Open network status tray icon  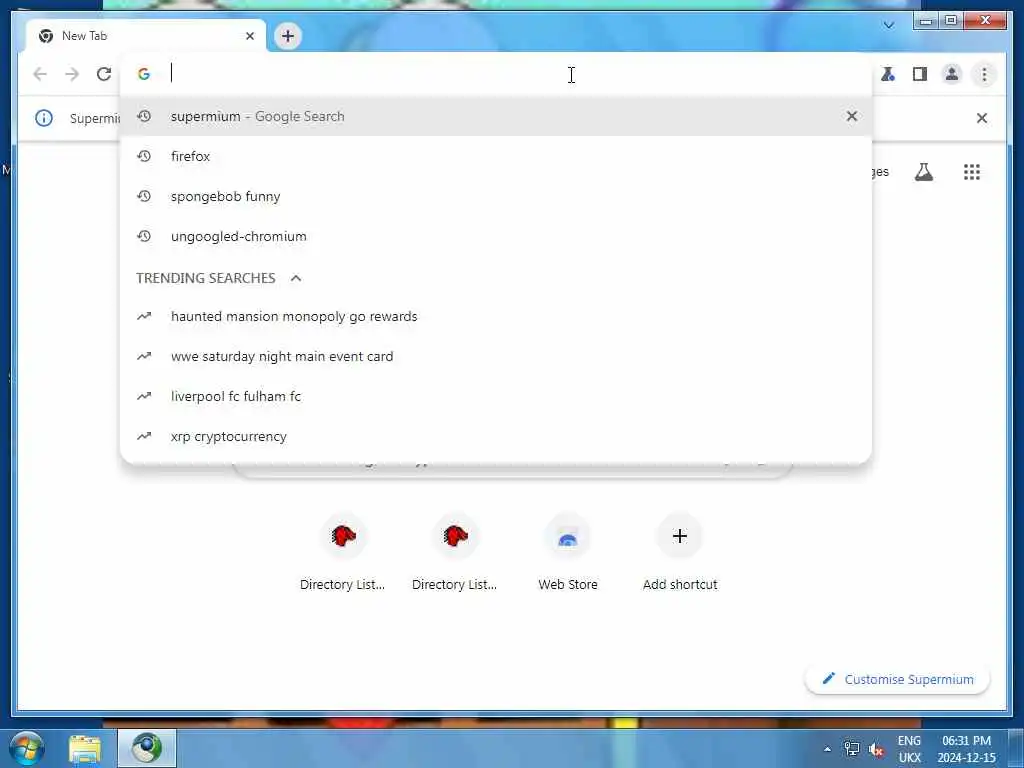click(852, 749)
